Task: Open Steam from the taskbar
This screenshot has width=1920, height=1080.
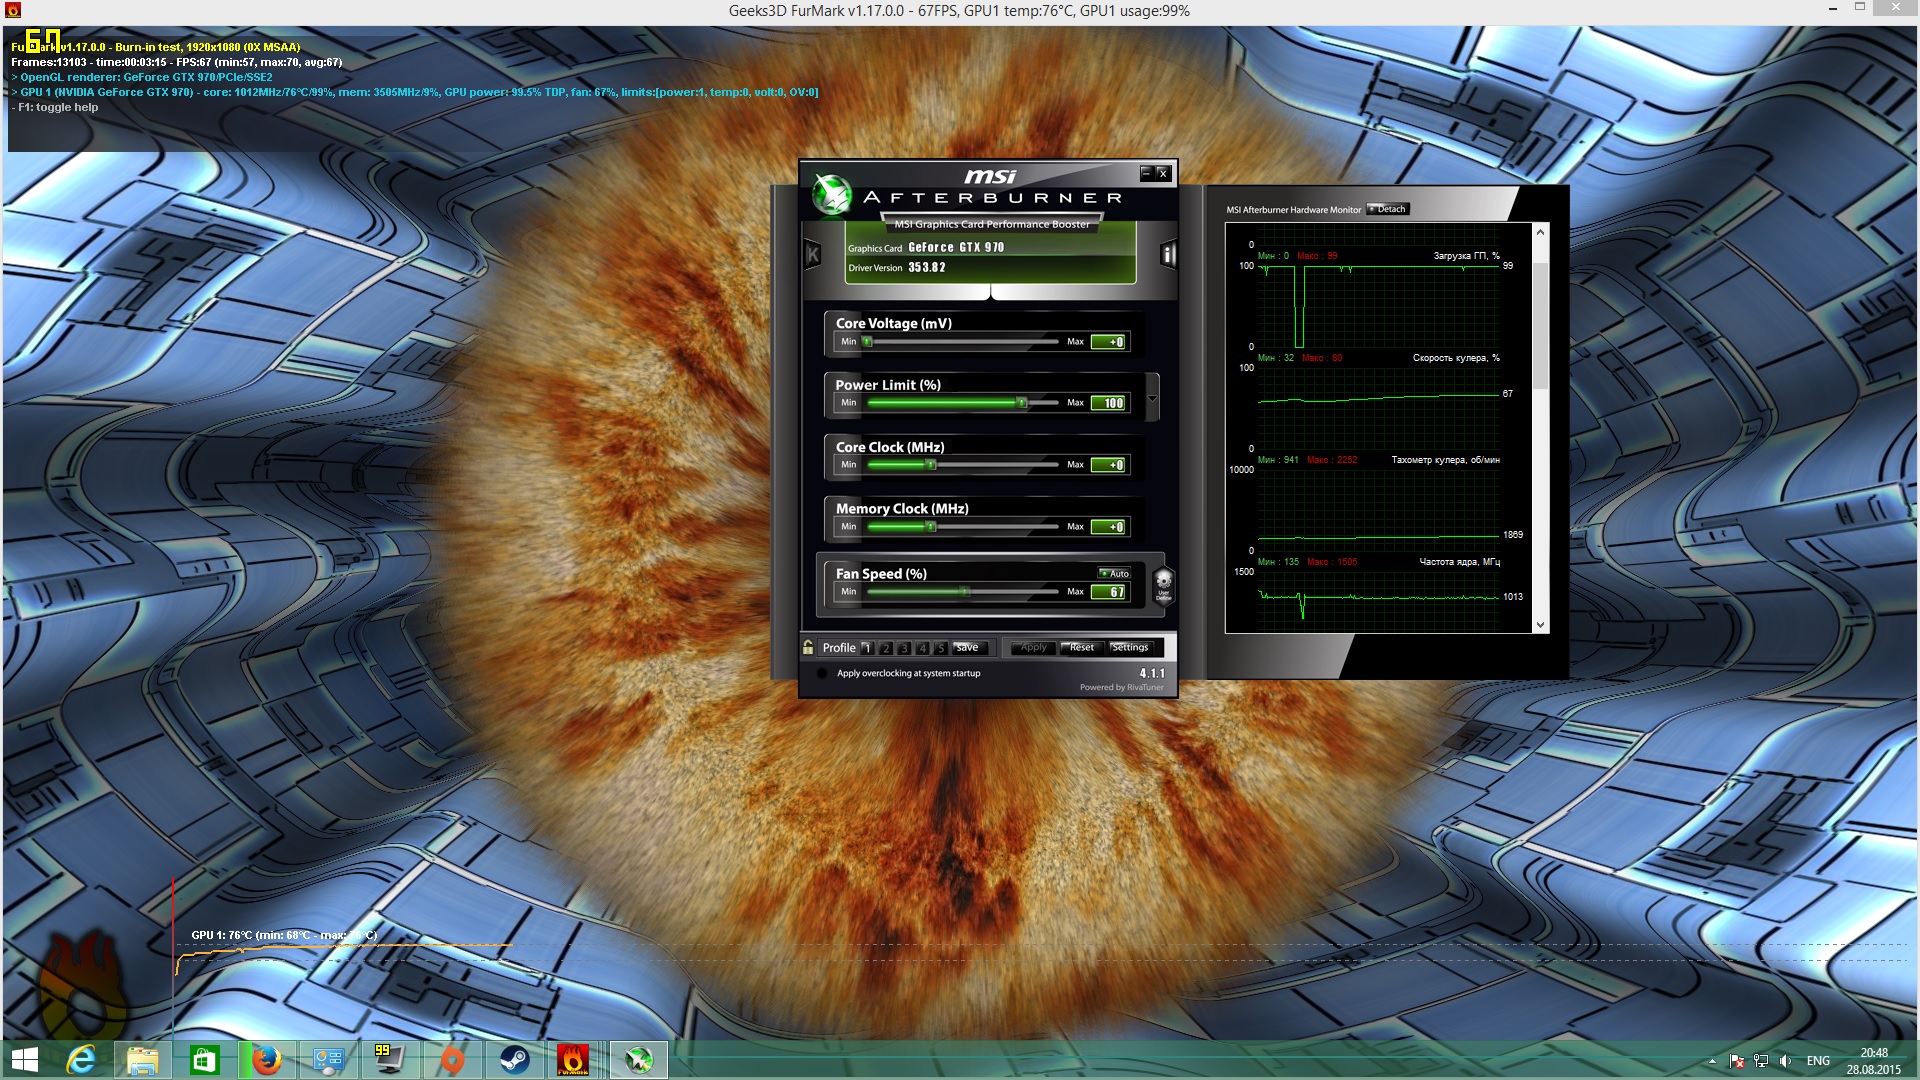Action: [x=514, y=1060]
